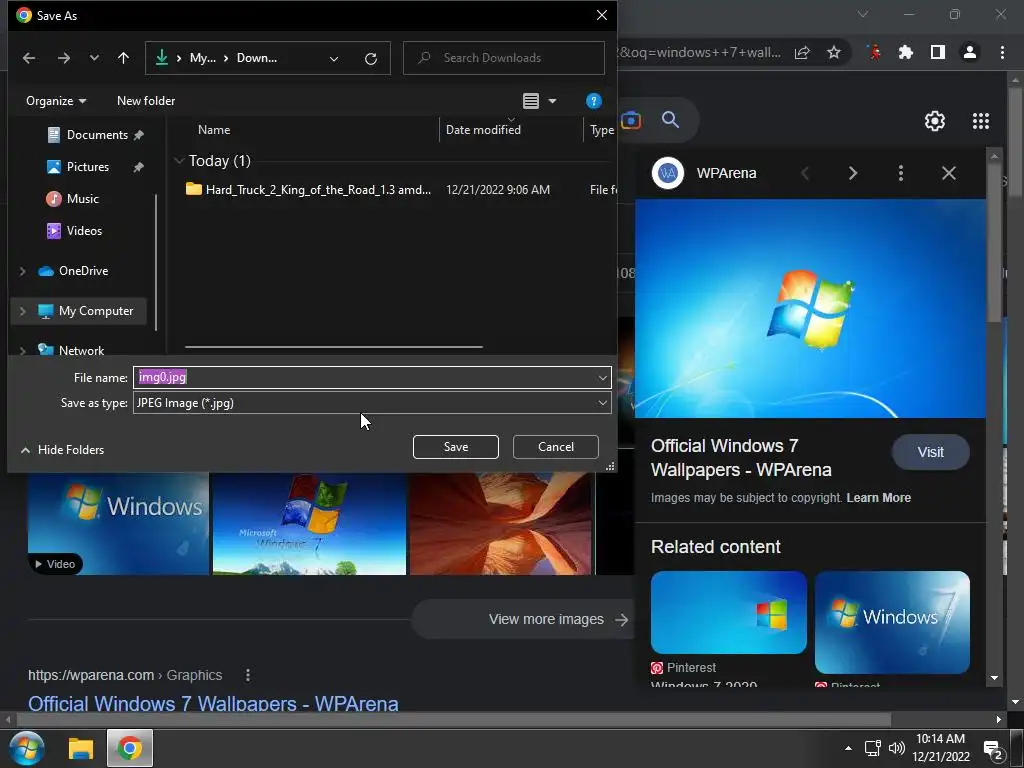This screenshot has height=768, width=1024.
Task: Create a New folder
Action: click(x=146, y=101)
